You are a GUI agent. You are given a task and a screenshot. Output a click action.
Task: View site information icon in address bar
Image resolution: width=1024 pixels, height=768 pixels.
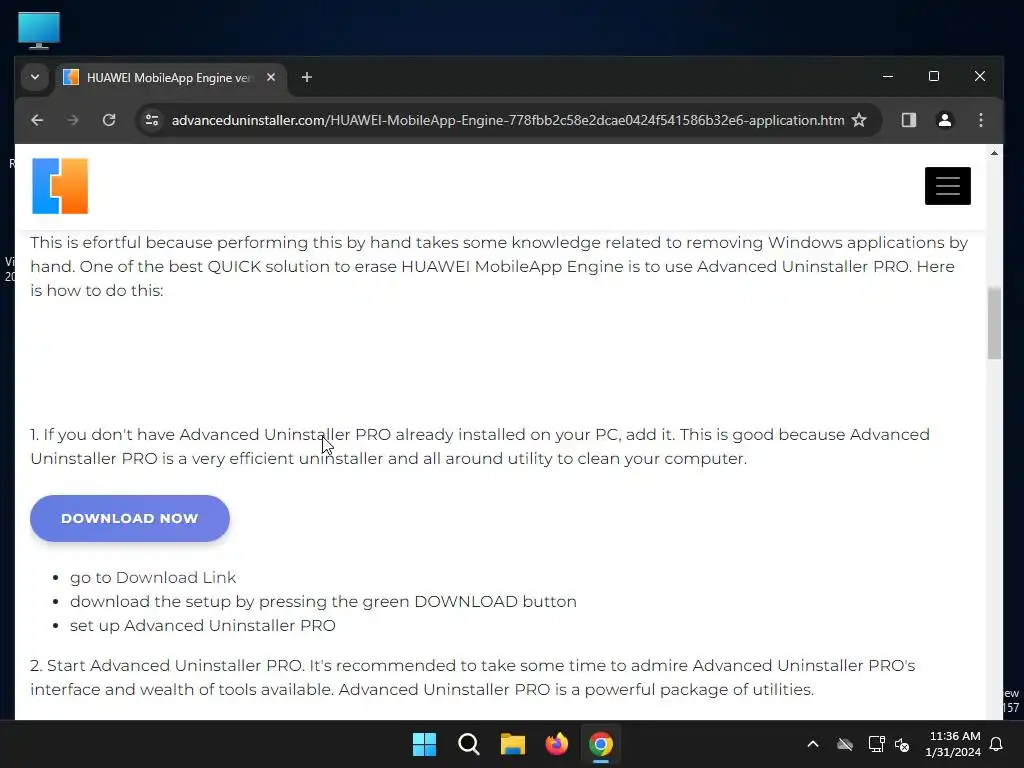coord(152,120)
